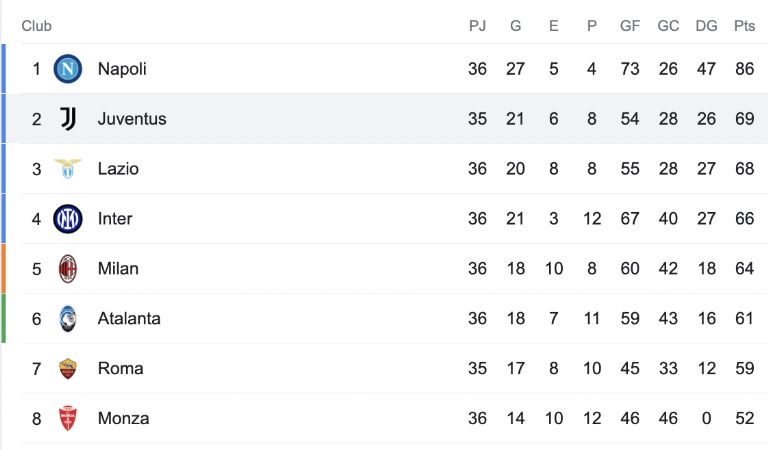Click the PJ column header
Screen dimensions: 768x450
tap(477, 25)
